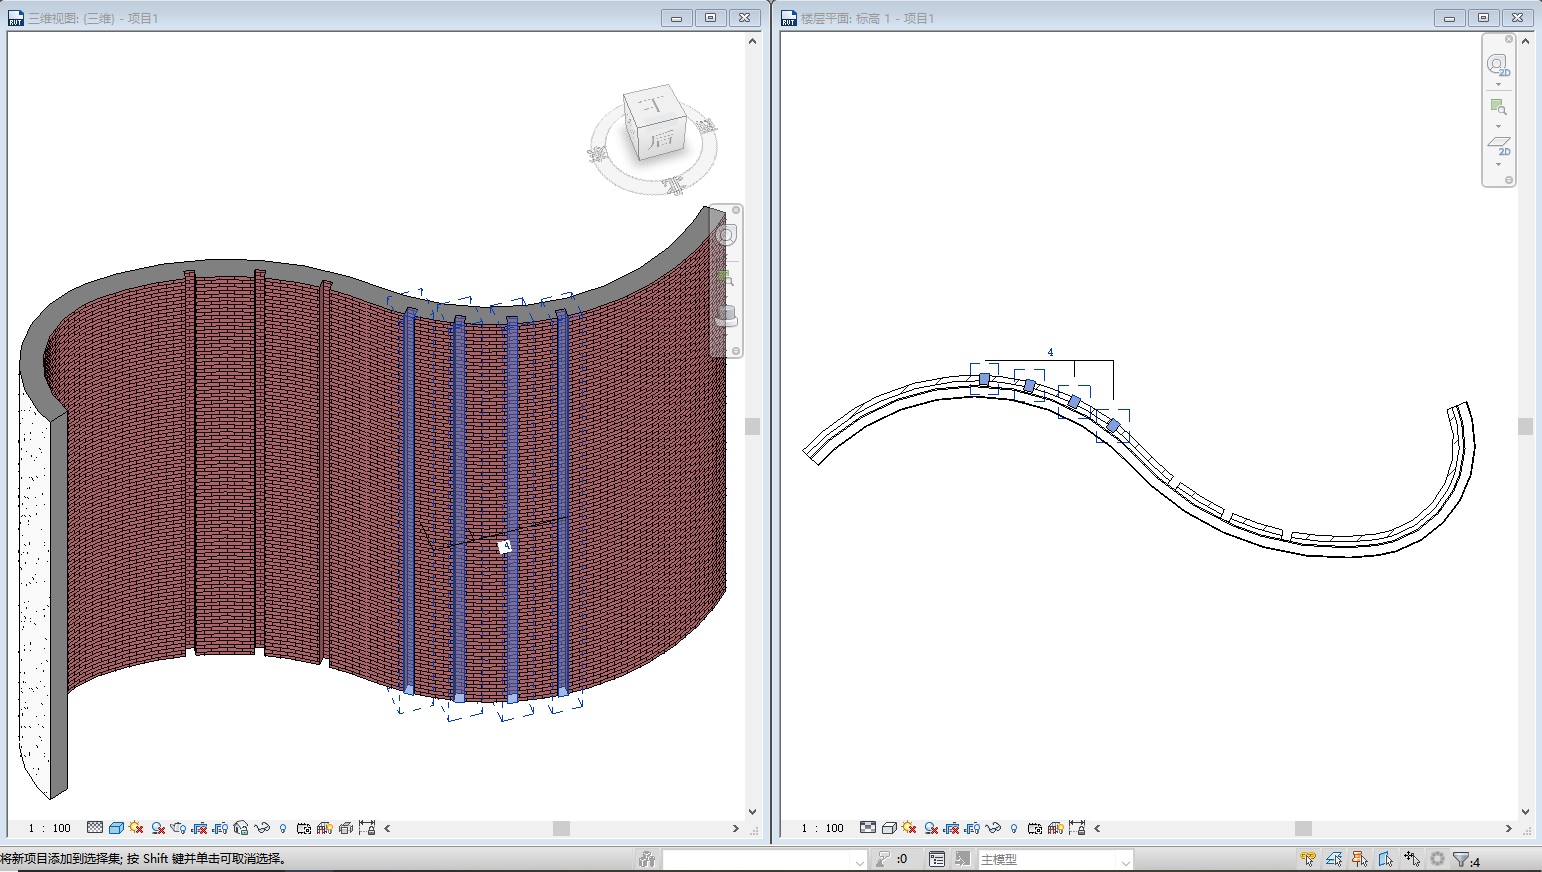
Task: Reveal constraints in the 3D view
Action: tap(367, 828)
